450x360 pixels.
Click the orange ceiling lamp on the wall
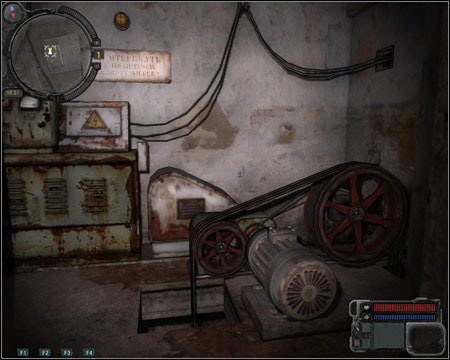(121, 21)
